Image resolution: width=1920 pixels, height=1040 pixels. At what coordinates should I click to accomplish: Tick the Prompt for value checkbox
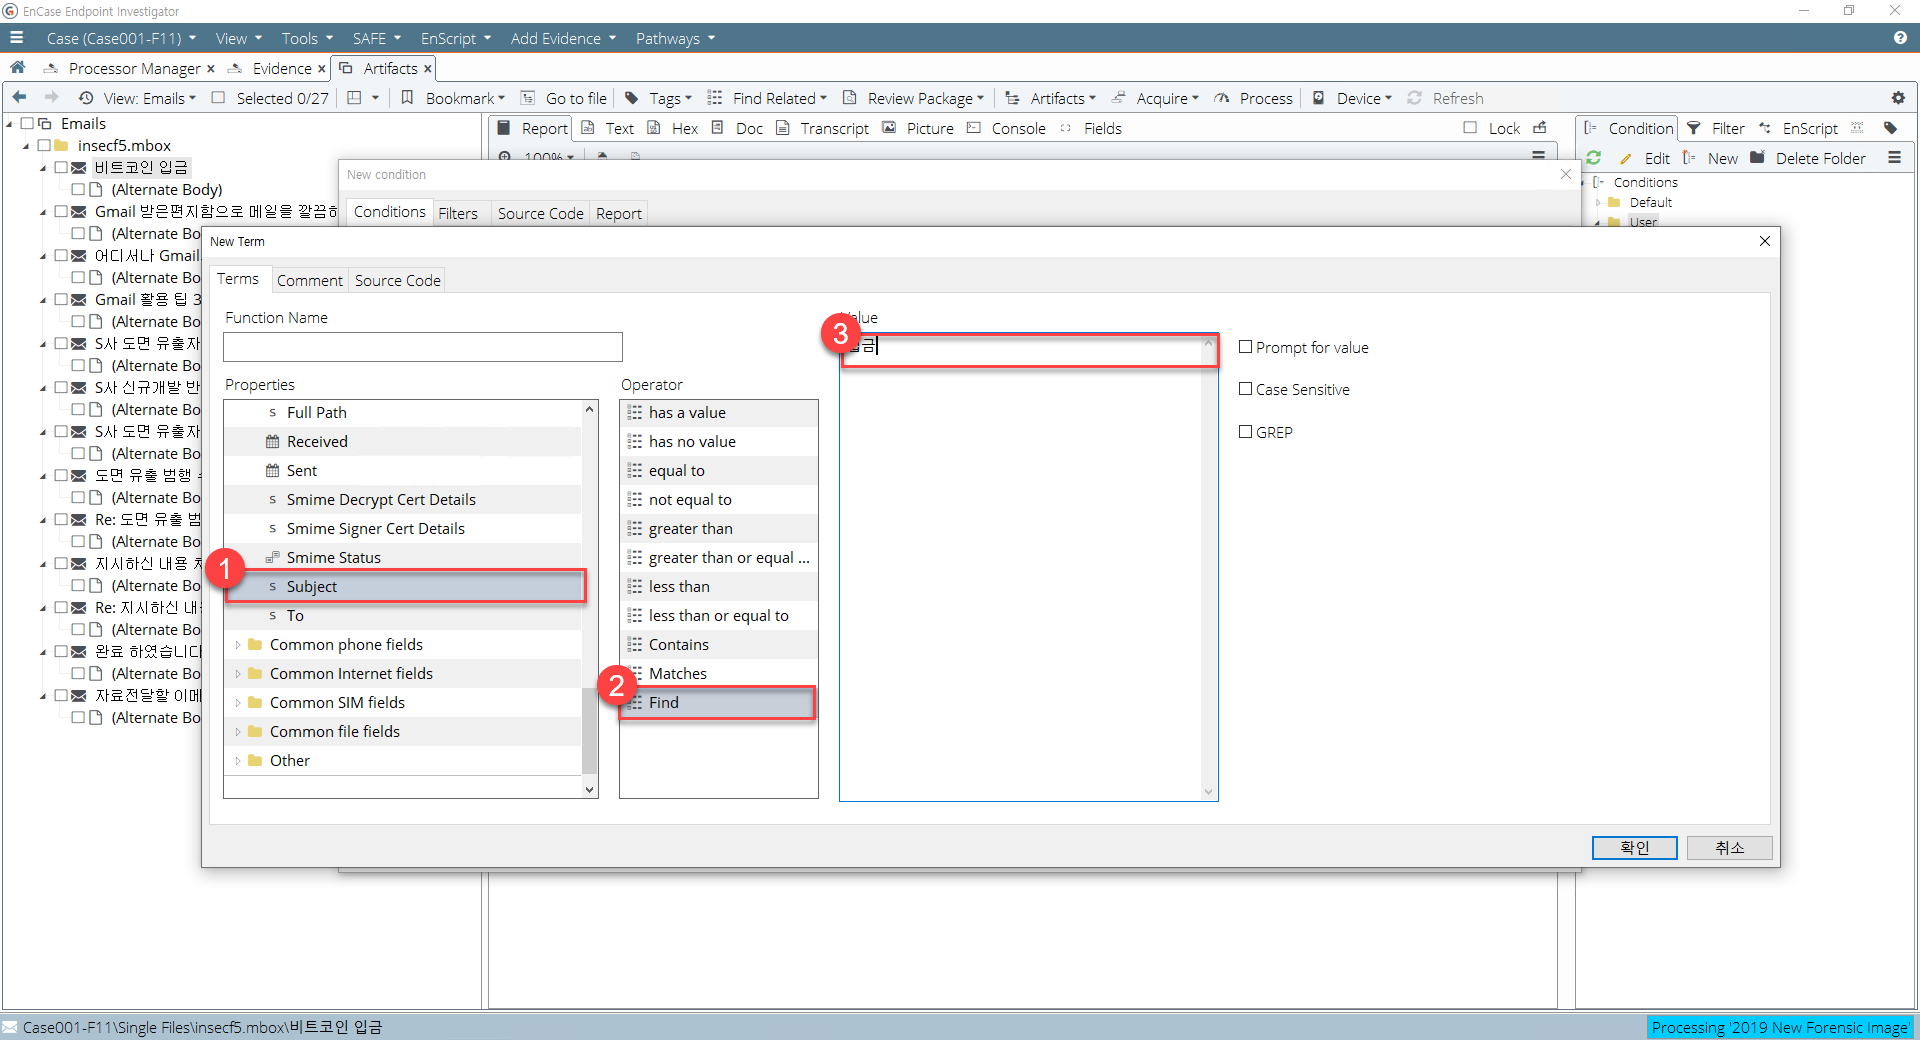click(1245, 347)
